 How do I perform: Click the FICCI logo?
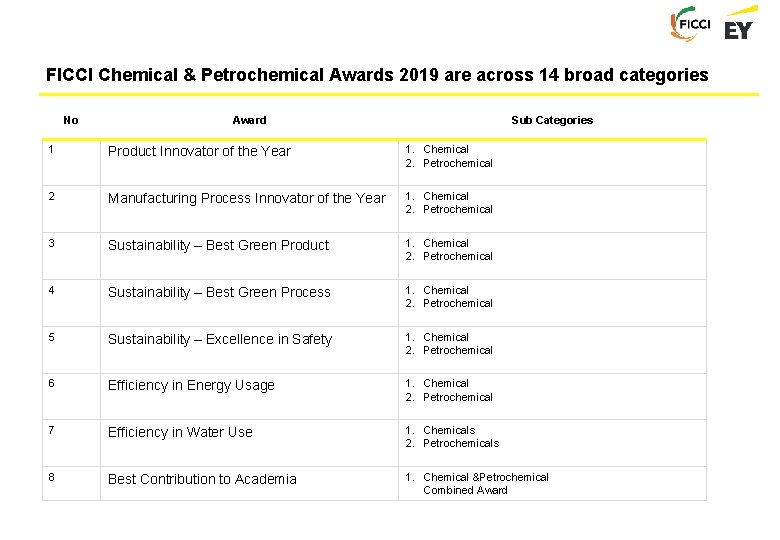690,23
